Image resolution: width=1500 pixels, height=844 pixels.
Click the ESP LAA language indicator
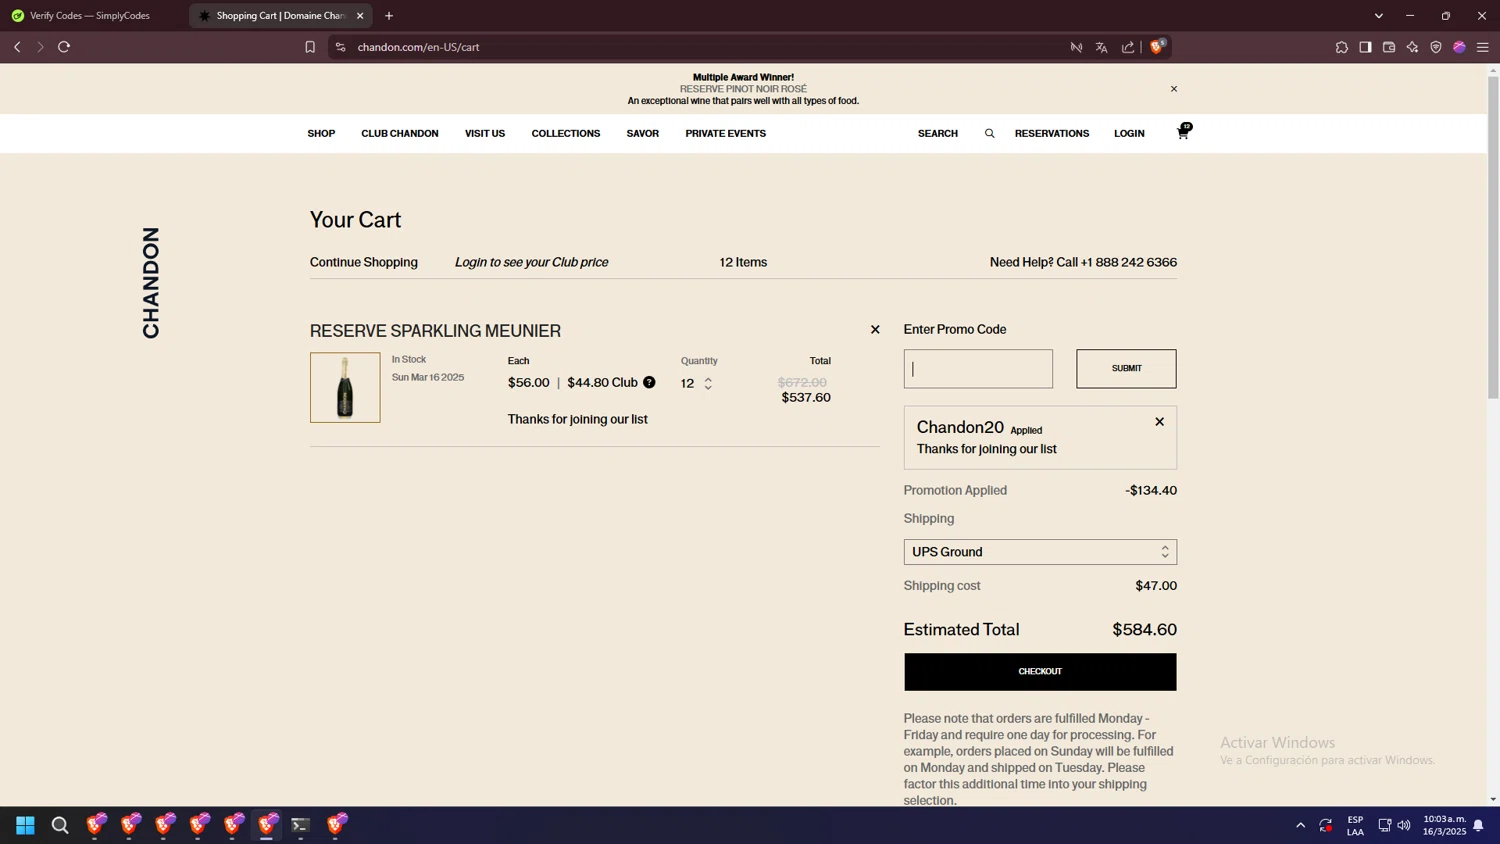(x=1355, y=825)
